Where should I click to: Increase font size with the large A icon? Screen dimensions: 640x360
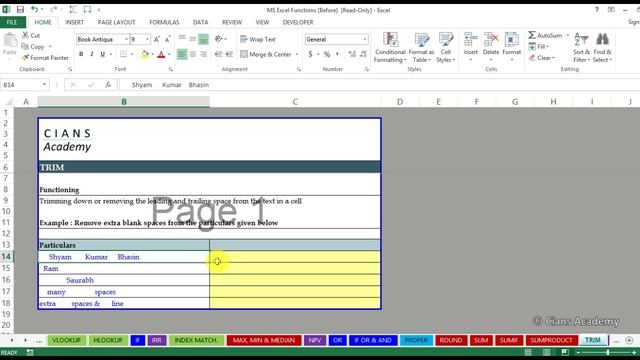157,39
